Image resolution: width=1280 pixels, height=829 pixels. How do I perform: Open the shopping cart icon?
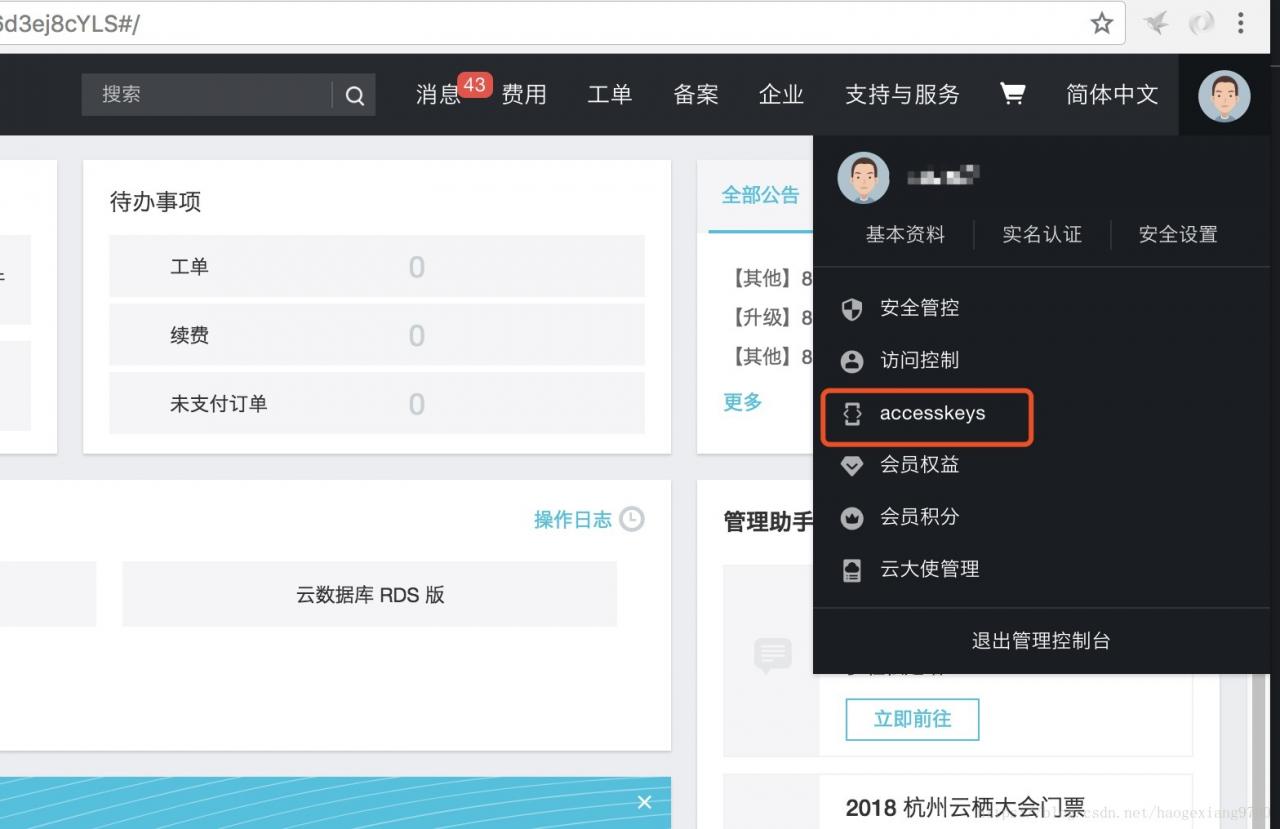click(1012, 94)
